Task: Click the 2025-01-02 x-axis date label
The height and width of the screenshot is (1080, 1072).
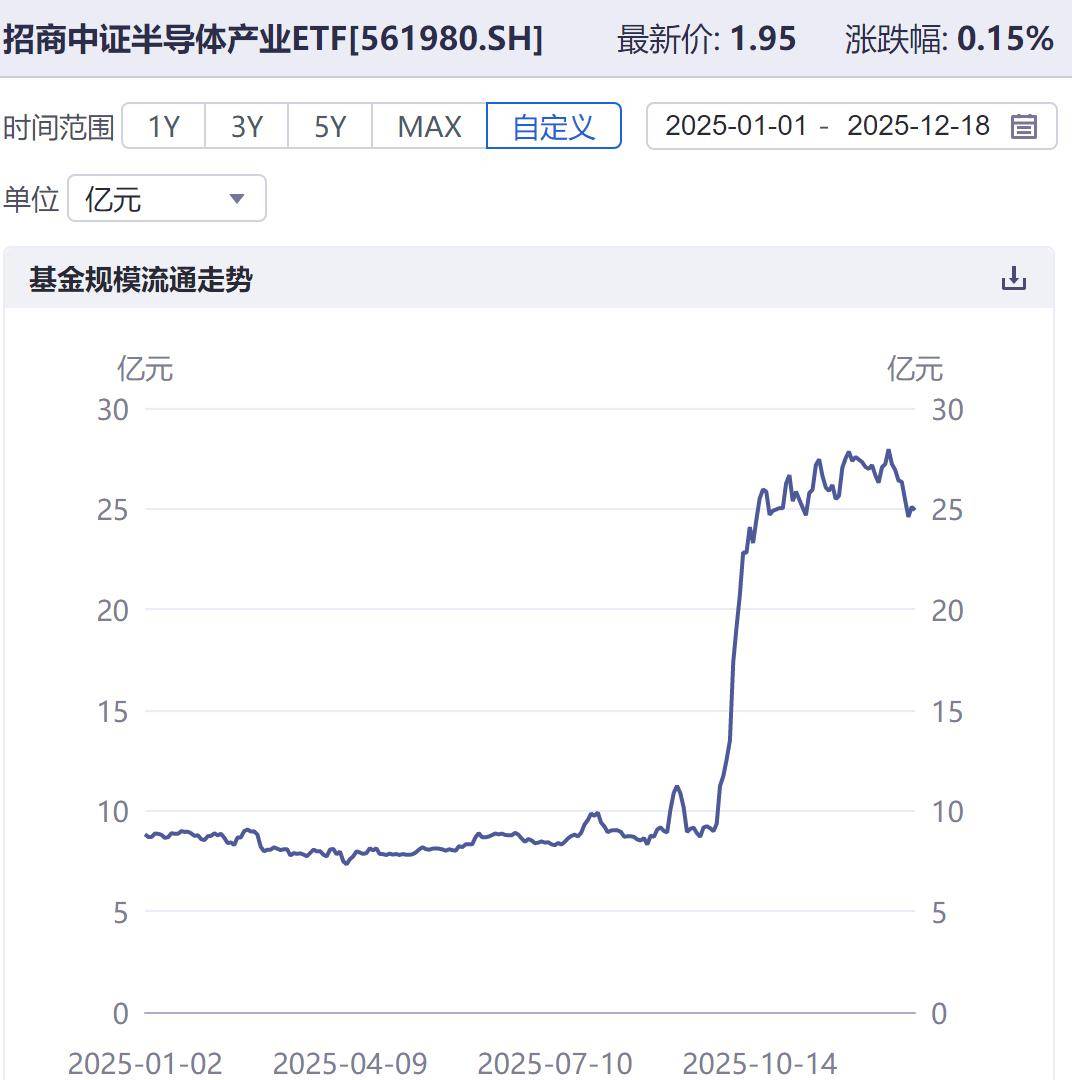Action: [x=145, y=1062]
